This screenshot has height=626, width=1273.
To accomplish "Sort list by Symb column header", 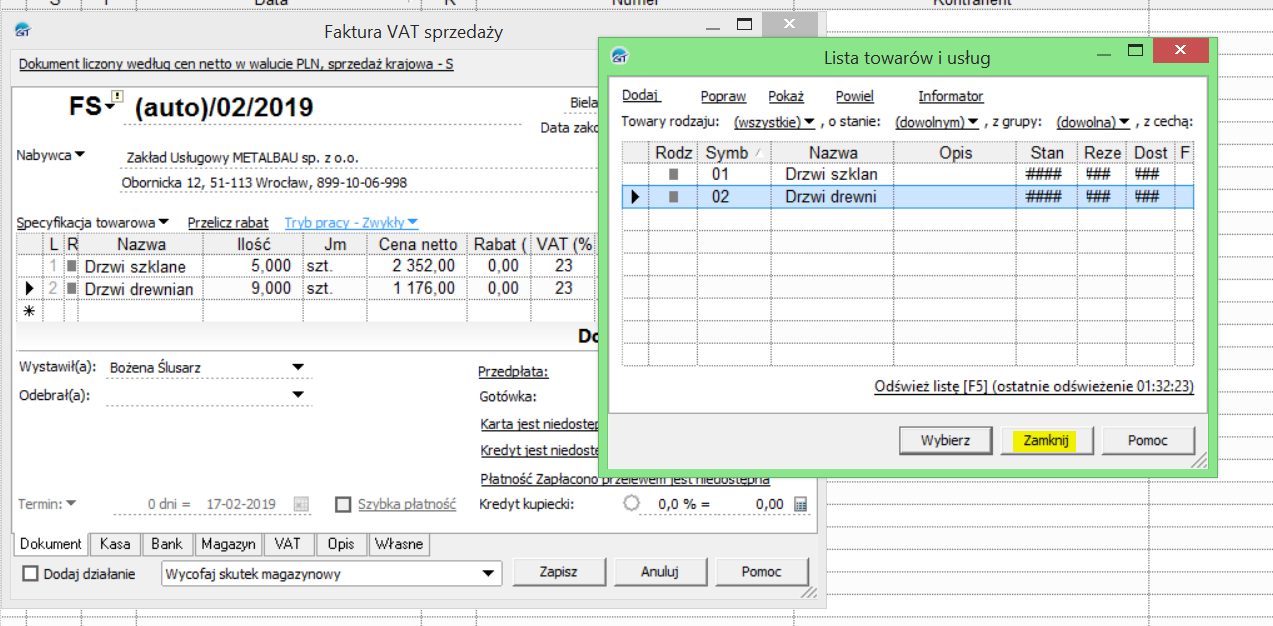I will coord(734,152).
